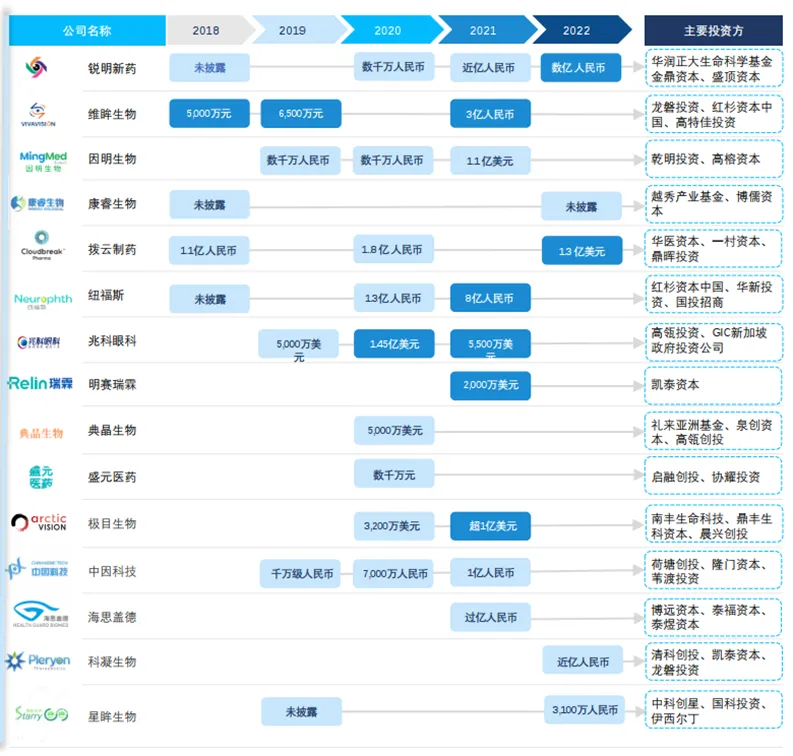This screenshot has width=793, height=756.
Task: Select the 主要投资方 header
Action: (x=713, y=30)
